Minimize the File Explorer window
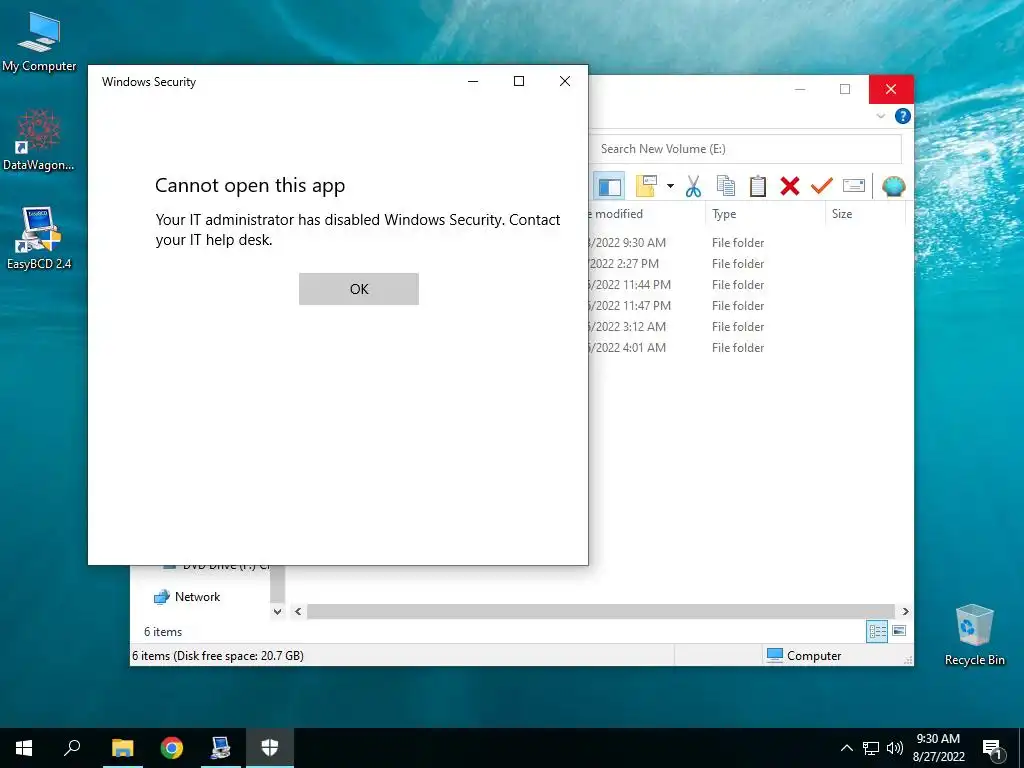The height and width of the screenshot is (768, 1024). 800,89
